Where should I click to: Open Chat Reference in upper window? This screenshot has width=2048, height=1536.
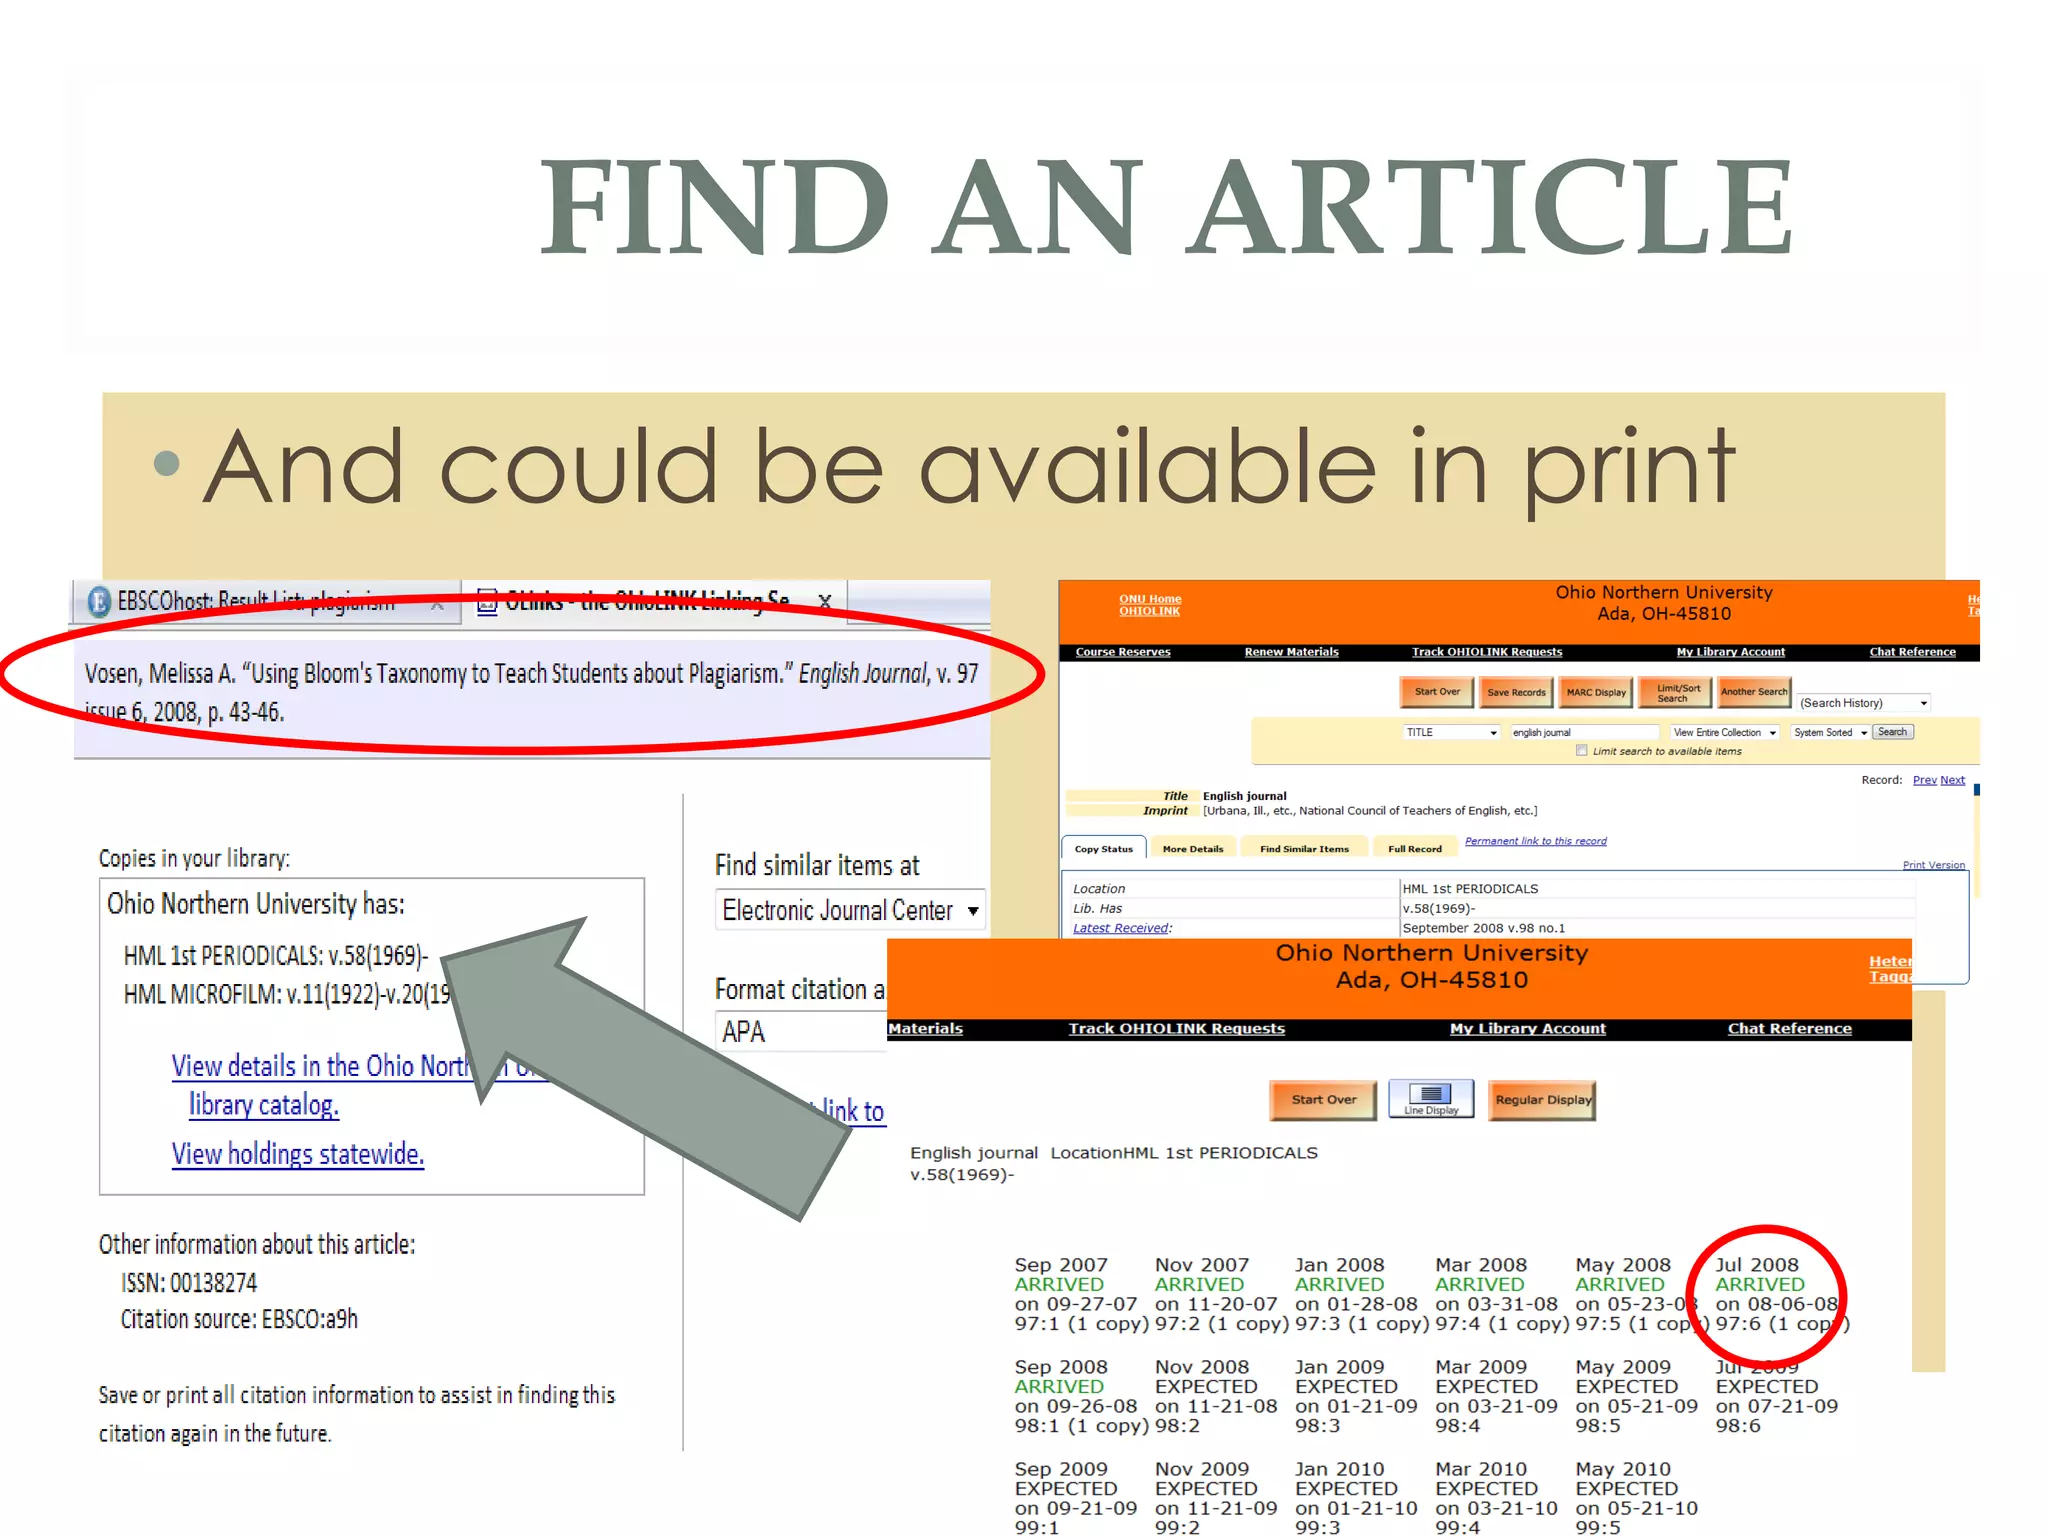pos(1912,652)
